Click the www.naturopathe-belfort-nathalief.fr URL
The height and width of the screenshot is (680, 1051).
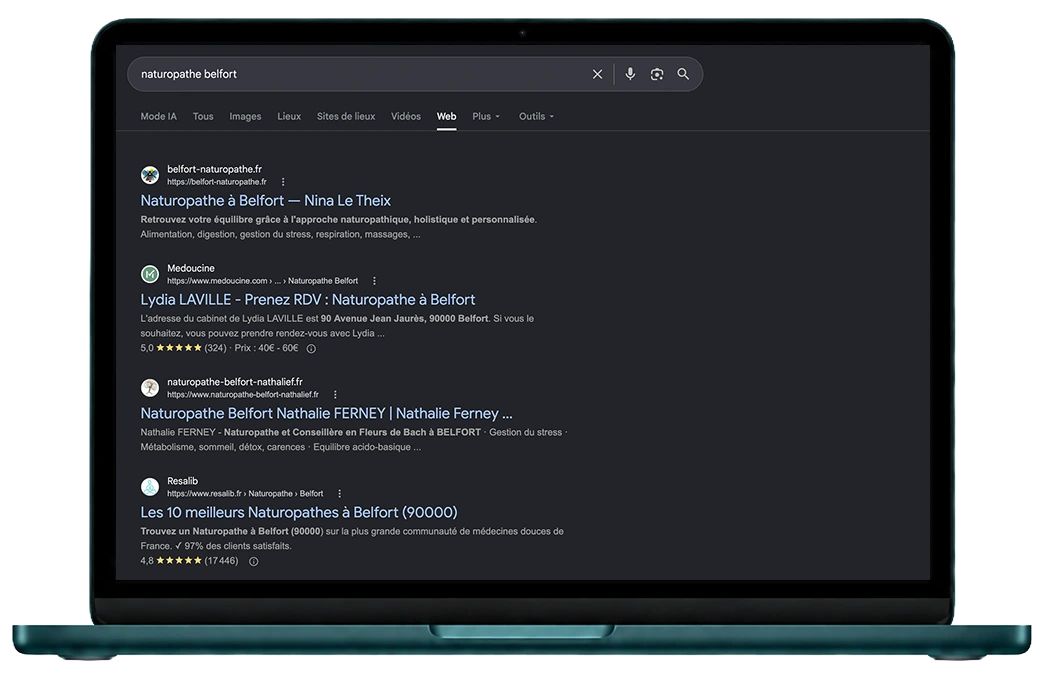tap(243, 395)
